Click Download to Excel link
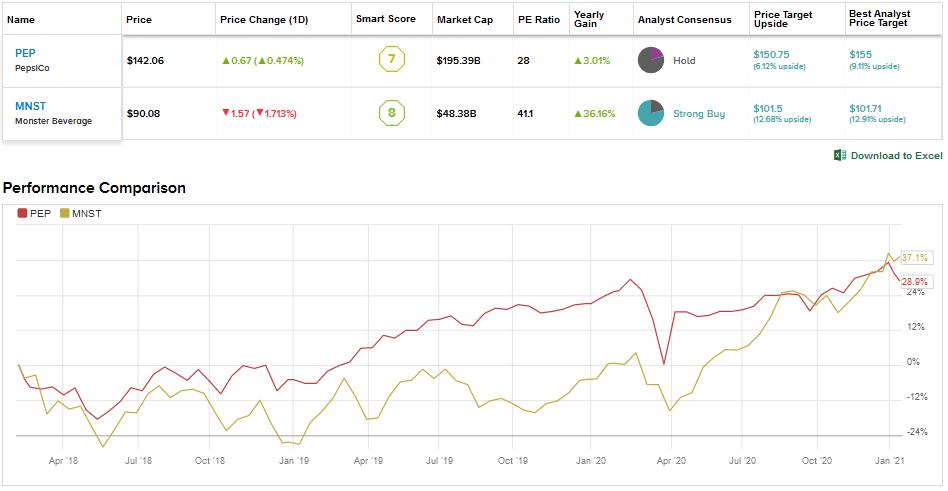This screenshot has width=948, height=491. (897, 155)
